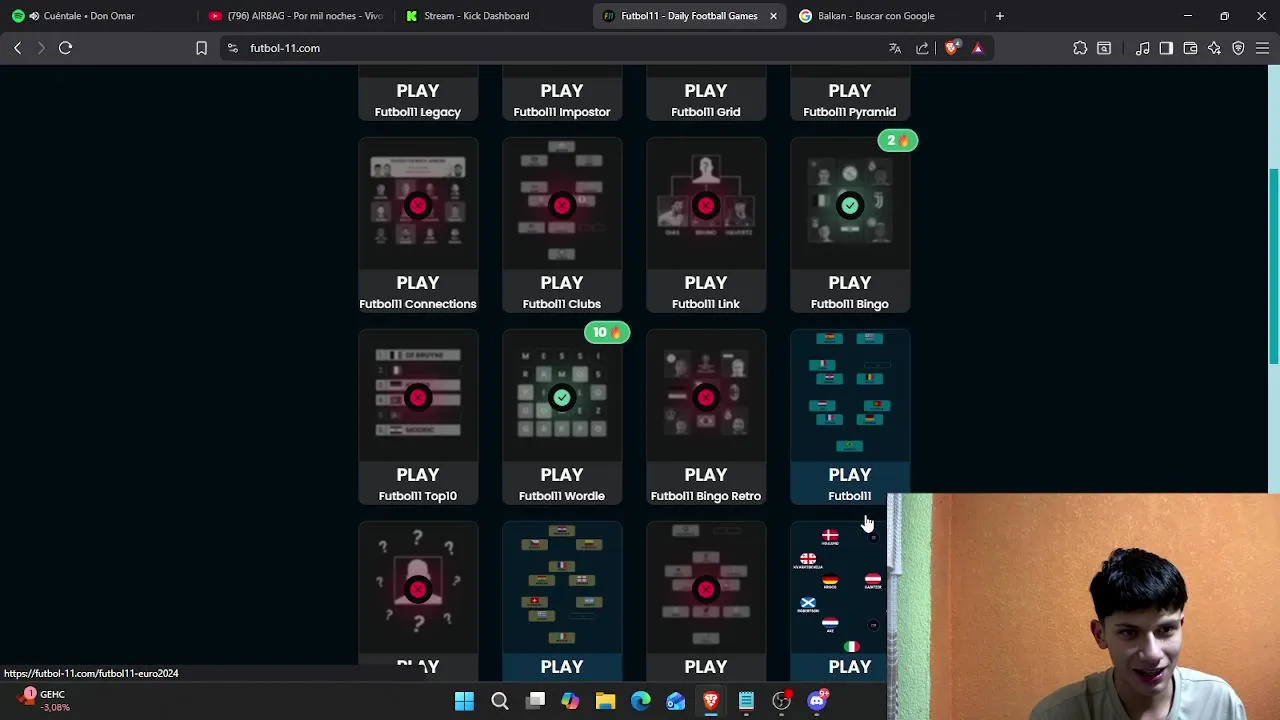
Task: Click red X mark on Futbol11 Connections
Action: [x=418, y=205]
